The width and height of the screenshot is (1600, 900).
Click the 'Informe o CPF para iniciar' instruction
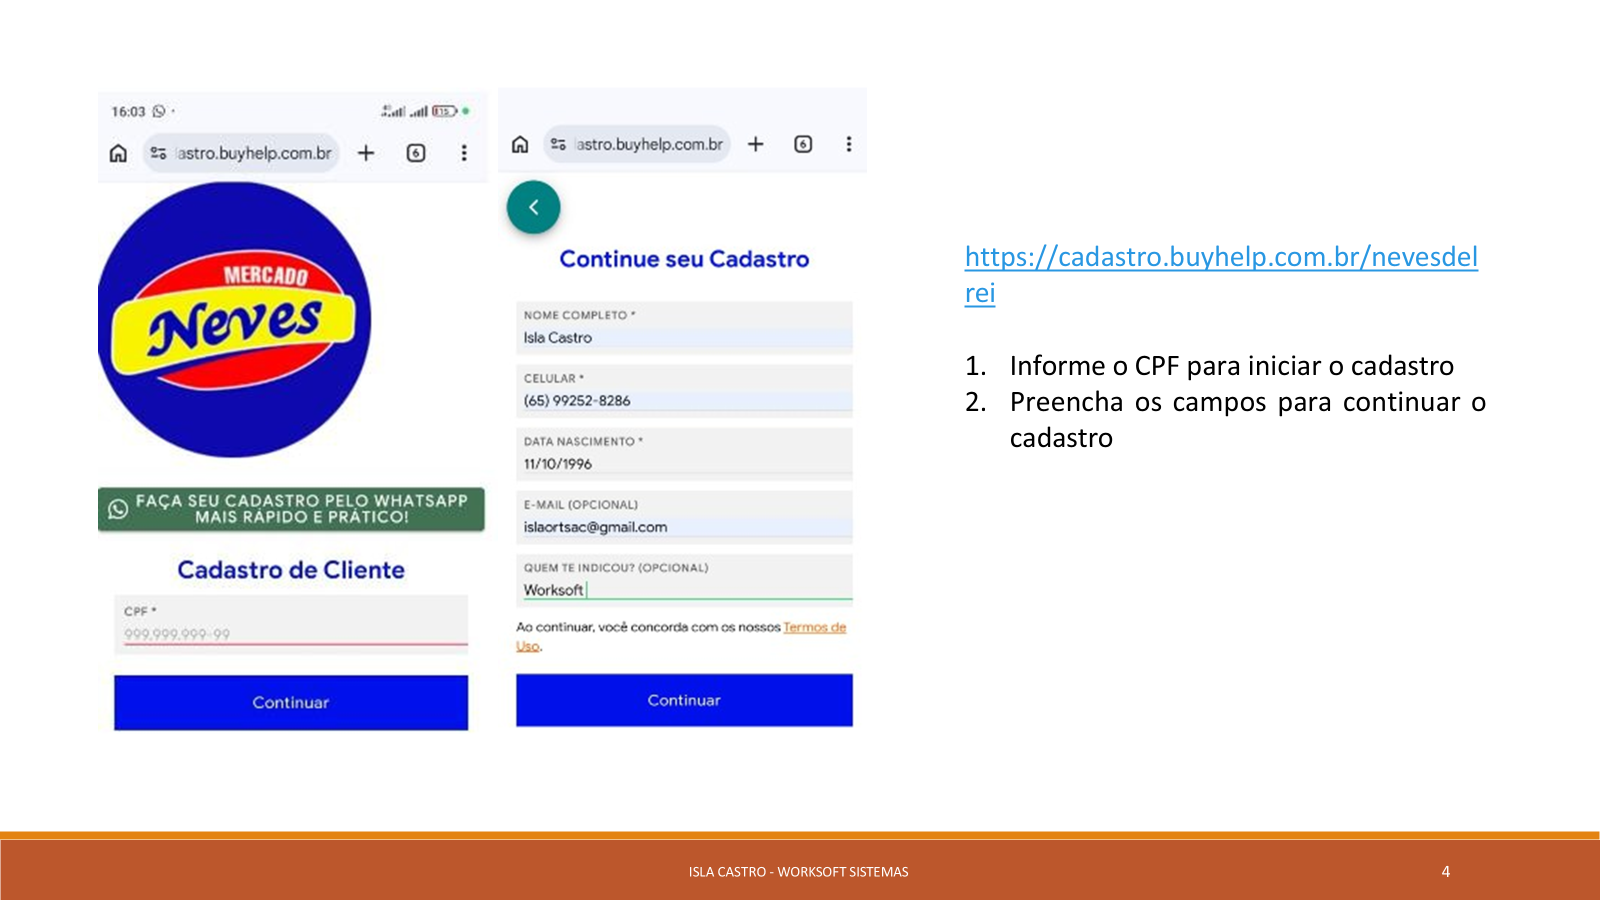tap(1231, 366)
